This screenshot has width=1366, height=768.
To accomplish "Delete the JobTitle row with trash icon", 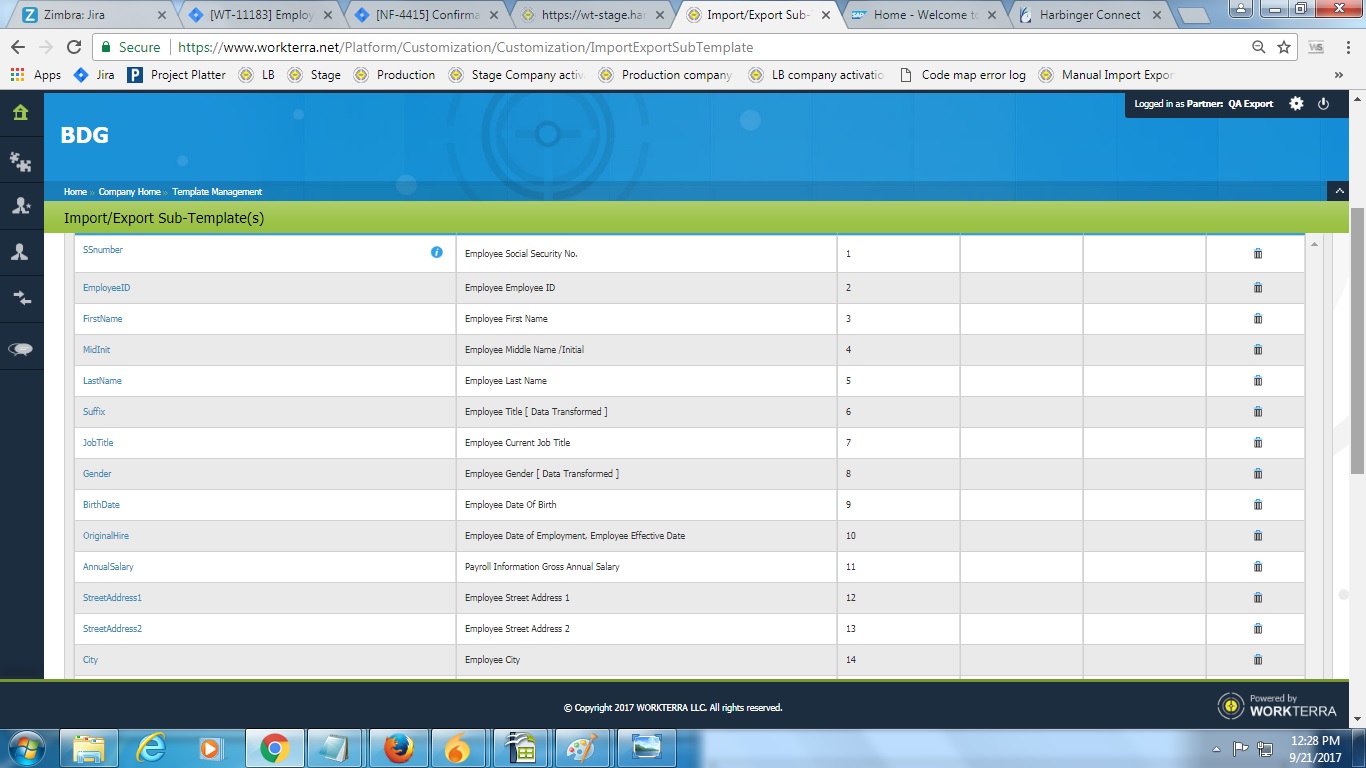I will point(1257,443).
